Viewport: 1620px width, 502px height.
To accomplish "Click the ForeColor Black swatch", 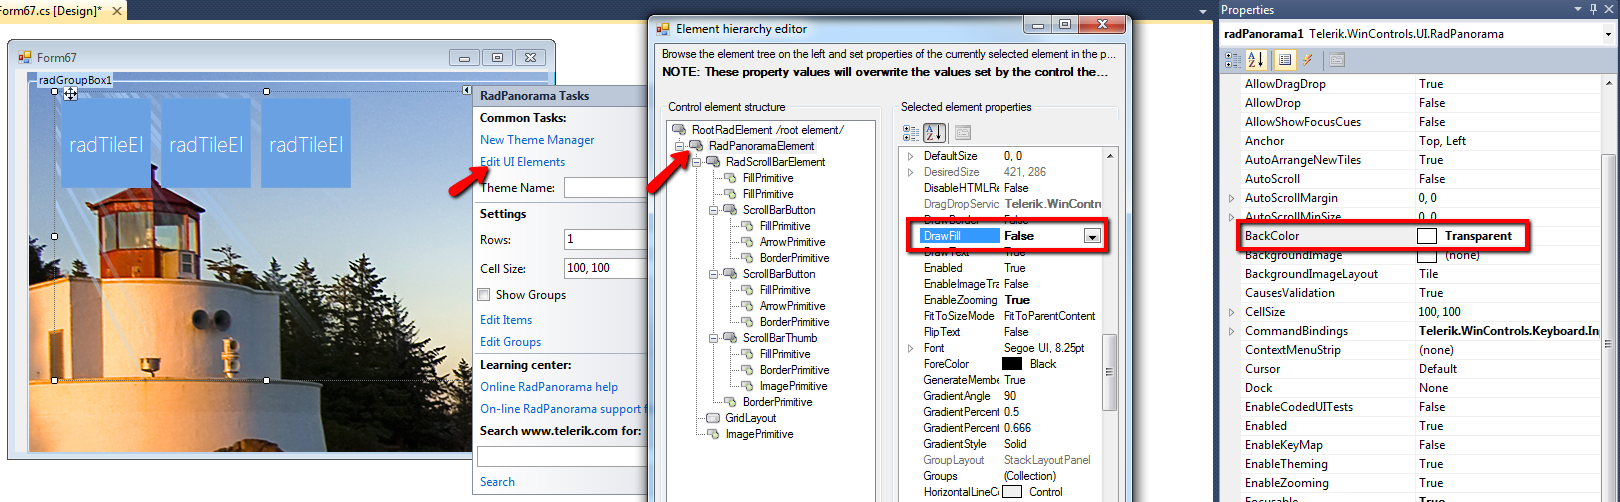I will coord(1012,364).
